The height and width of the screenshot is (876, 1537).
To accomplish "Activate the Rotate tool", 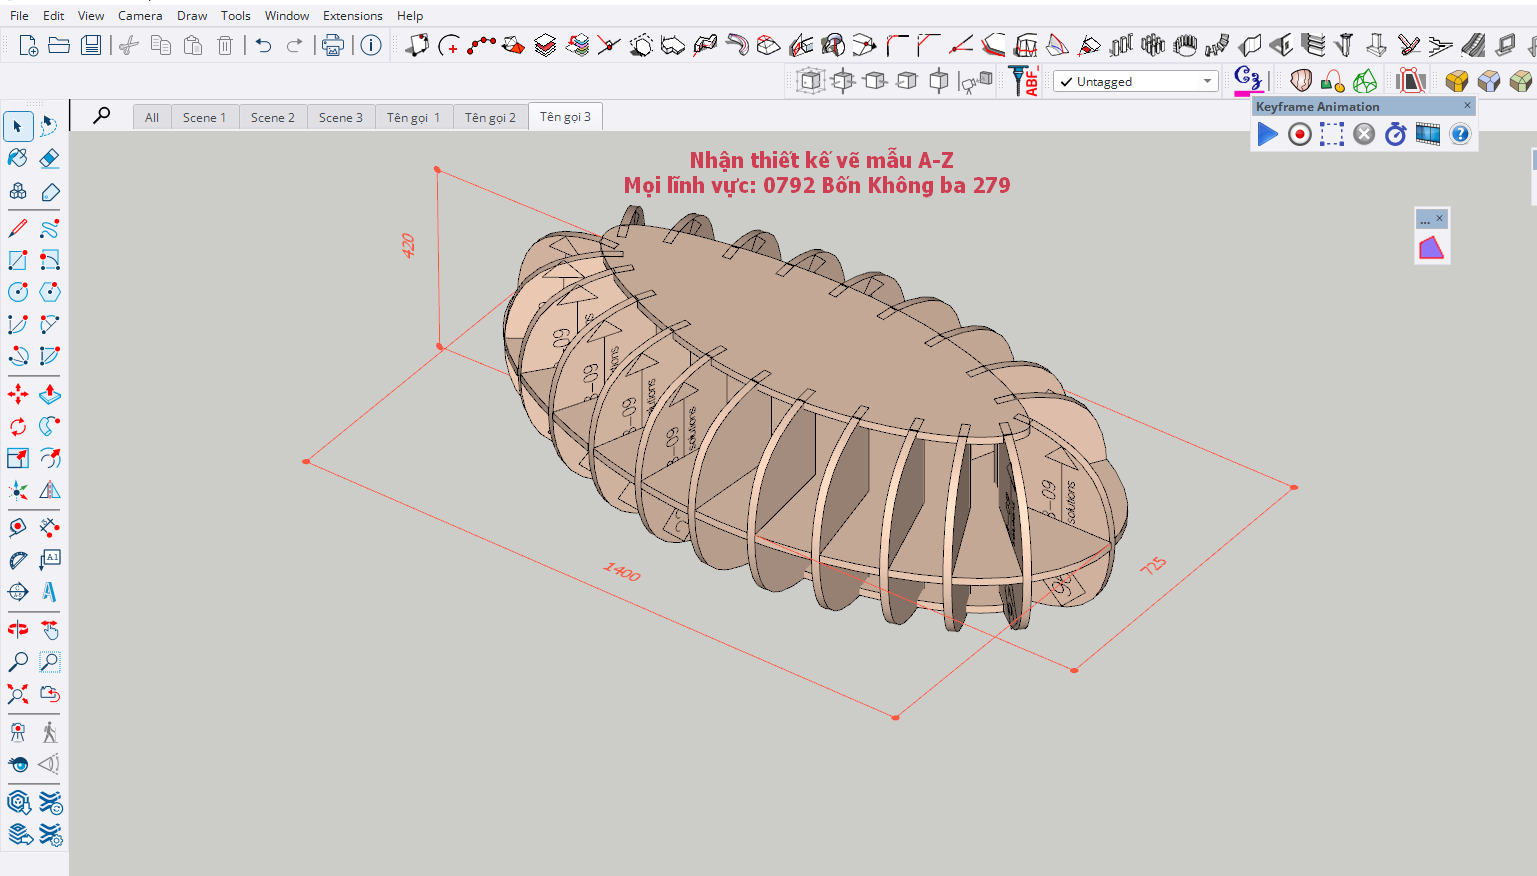I will [18, 427].
